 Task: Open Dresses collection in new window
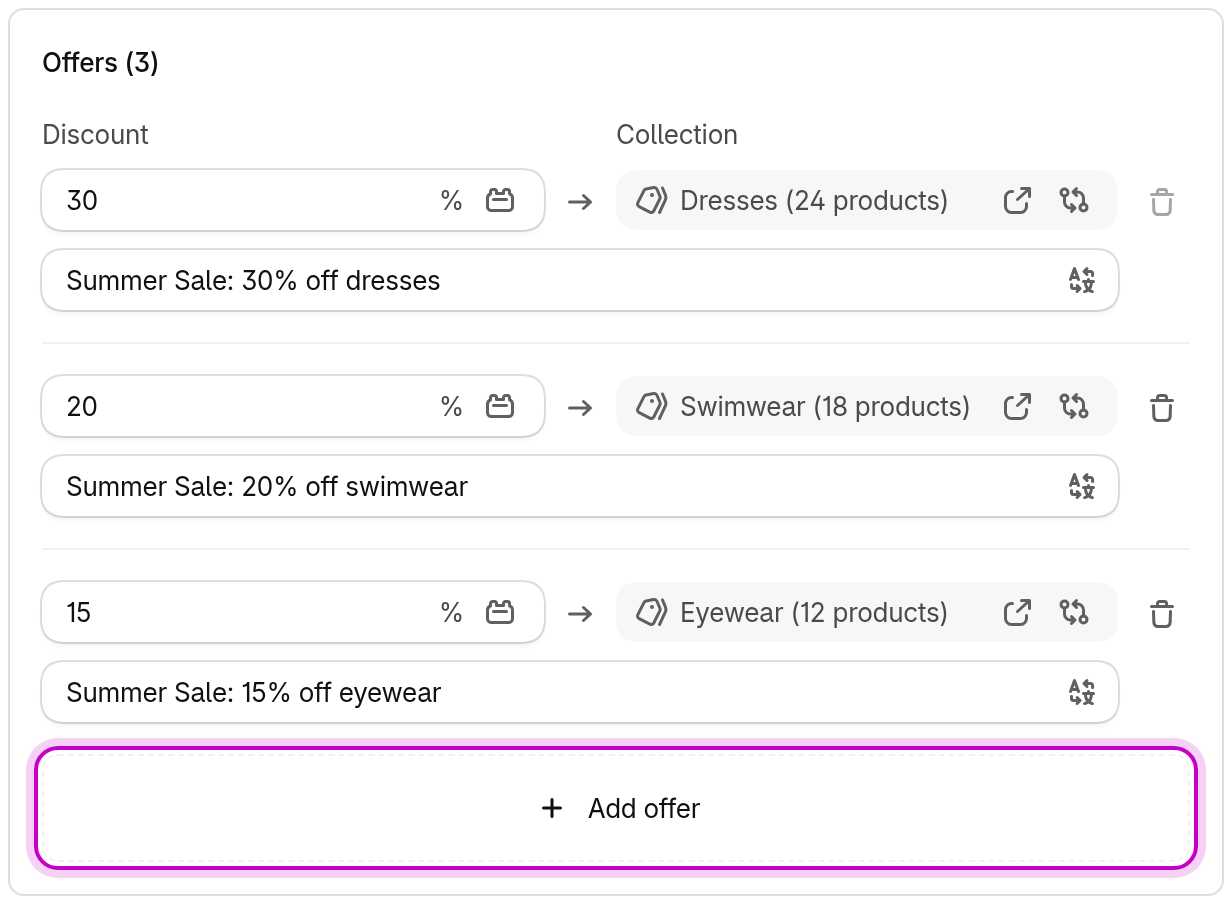point(1017,201)
